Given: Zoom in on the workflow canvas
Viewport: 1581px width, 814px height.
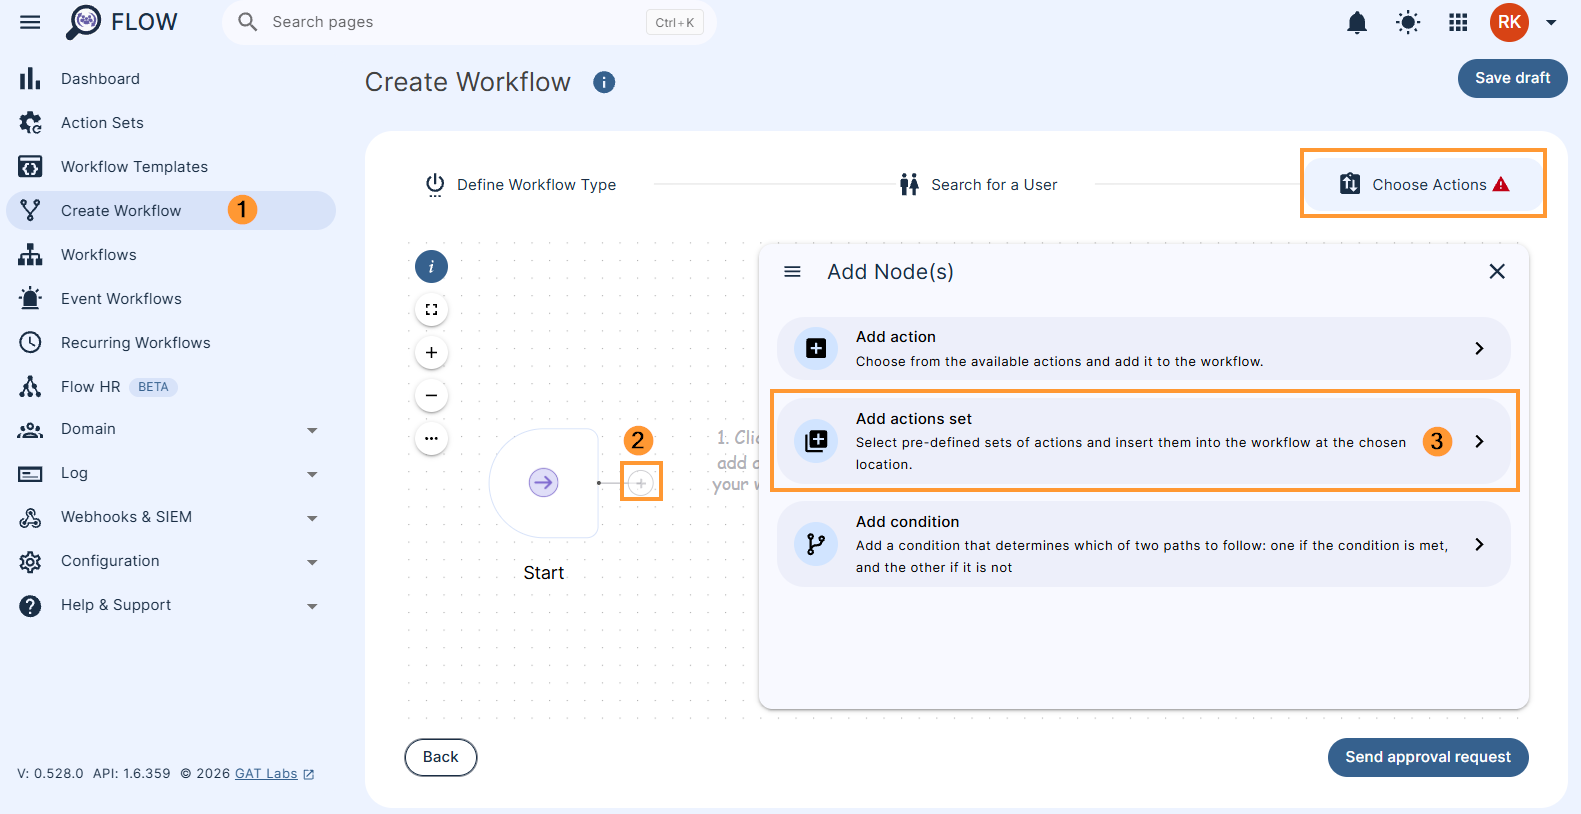Looking at the screenshot, I should [431, 353].
